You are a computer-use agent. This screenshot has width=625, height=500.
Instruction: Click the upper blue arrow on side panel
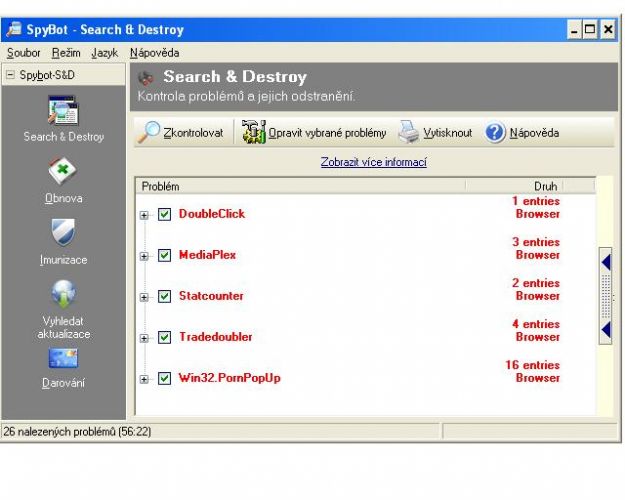(606, 262)
